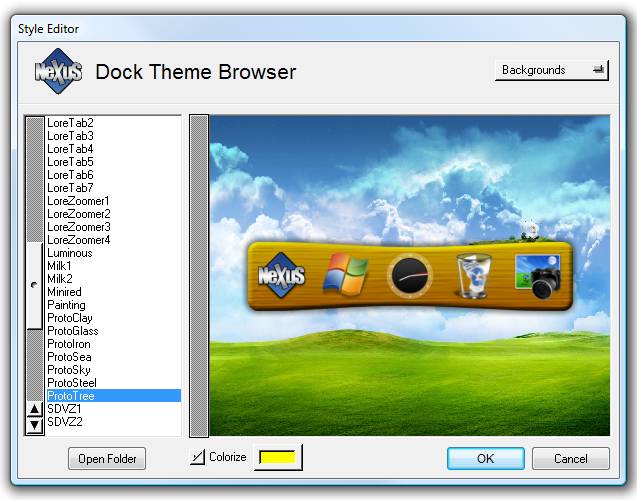Click the Cancel button
637x500 pixels.
570,459
